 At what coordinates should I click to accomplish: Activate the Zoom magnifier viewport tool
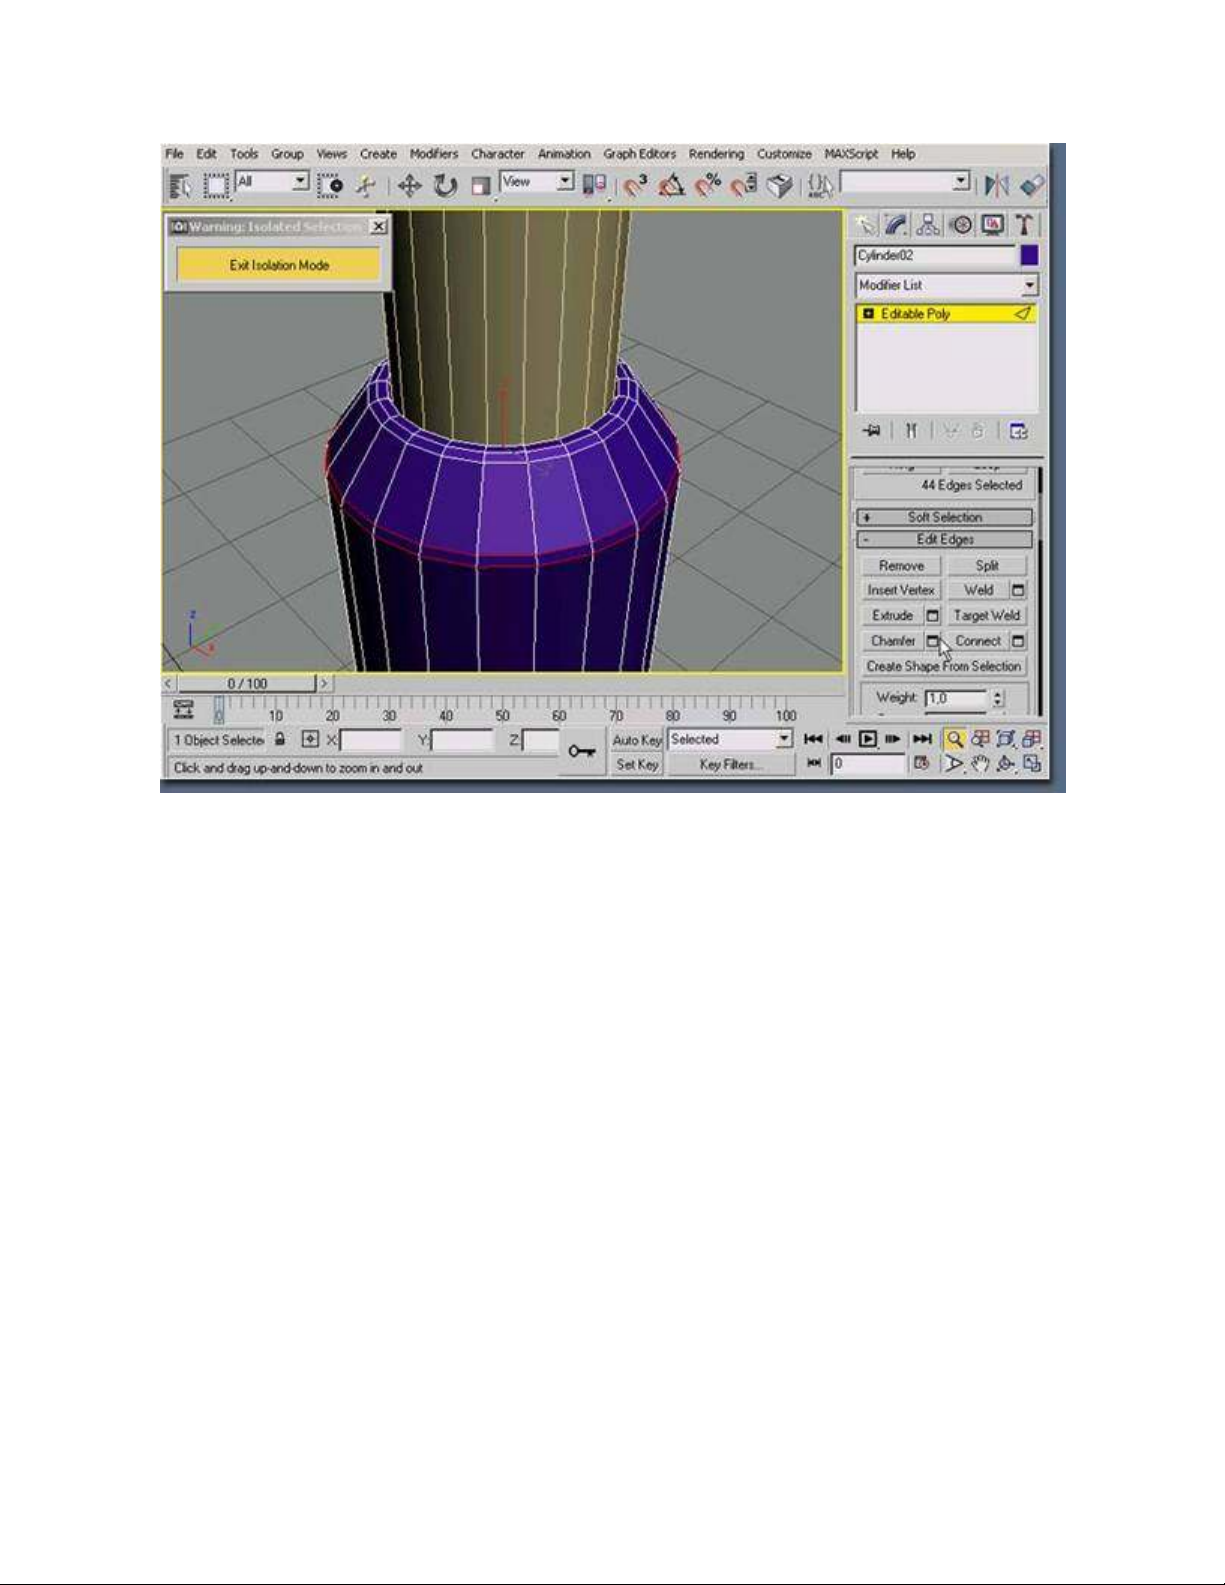[x=955, y=739]
